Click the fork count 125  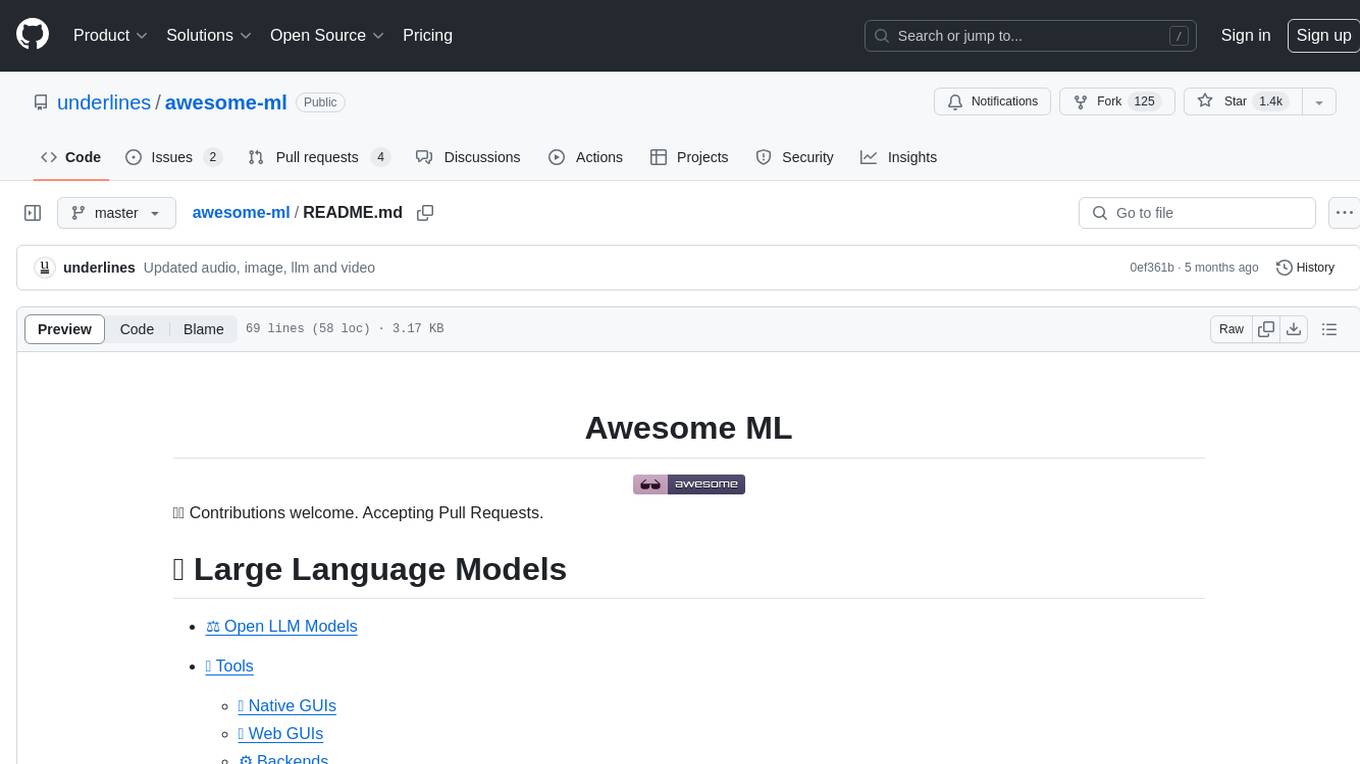[x=1145, y=102]
